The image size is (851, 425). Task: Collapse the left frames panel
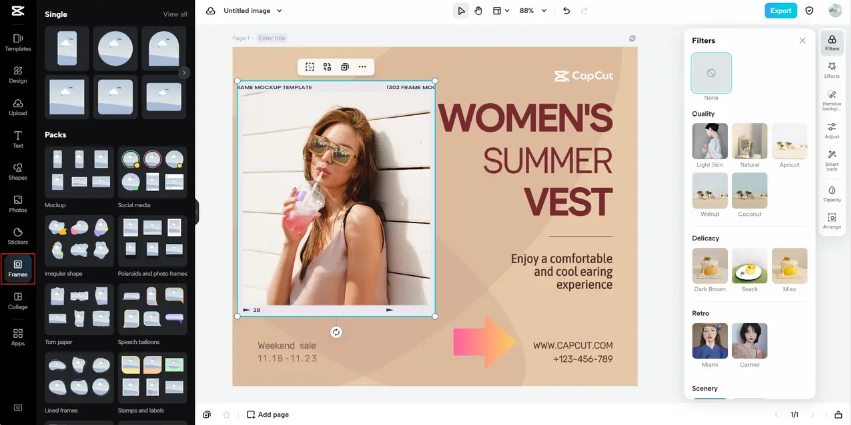(196, 212)
